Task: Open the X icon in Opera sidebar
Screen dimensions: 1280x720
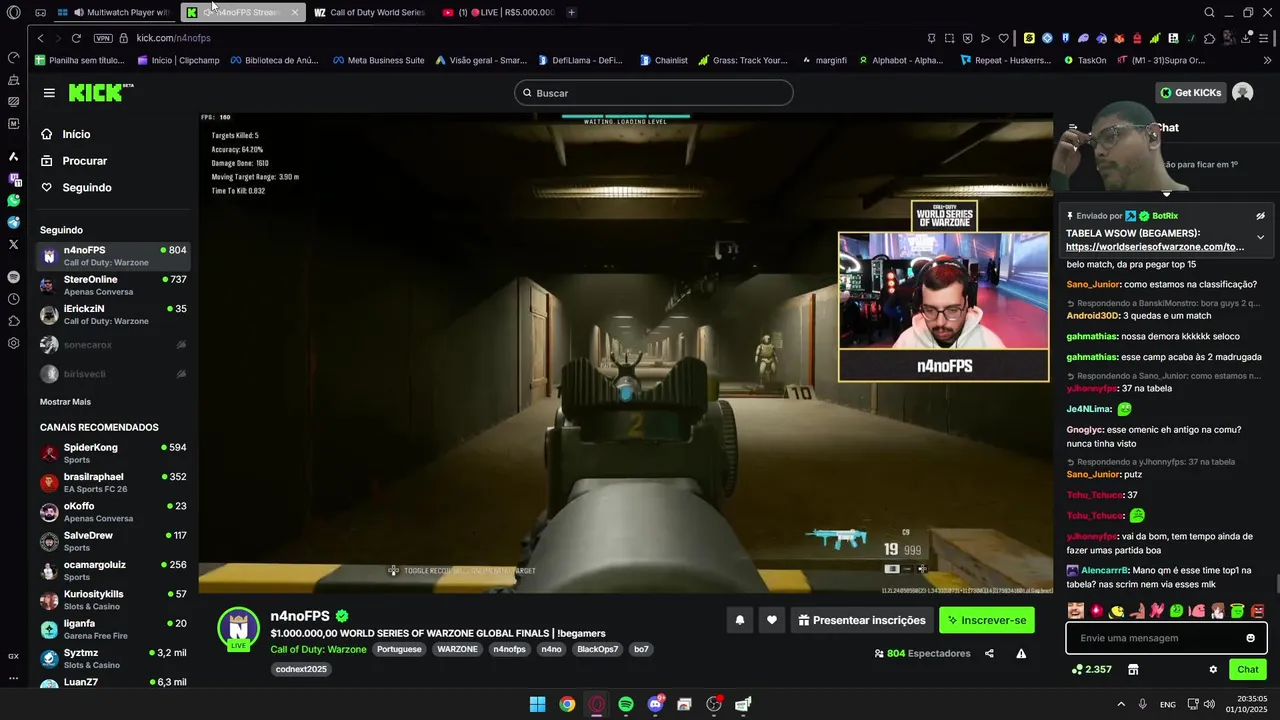Action: pos(13,244)
